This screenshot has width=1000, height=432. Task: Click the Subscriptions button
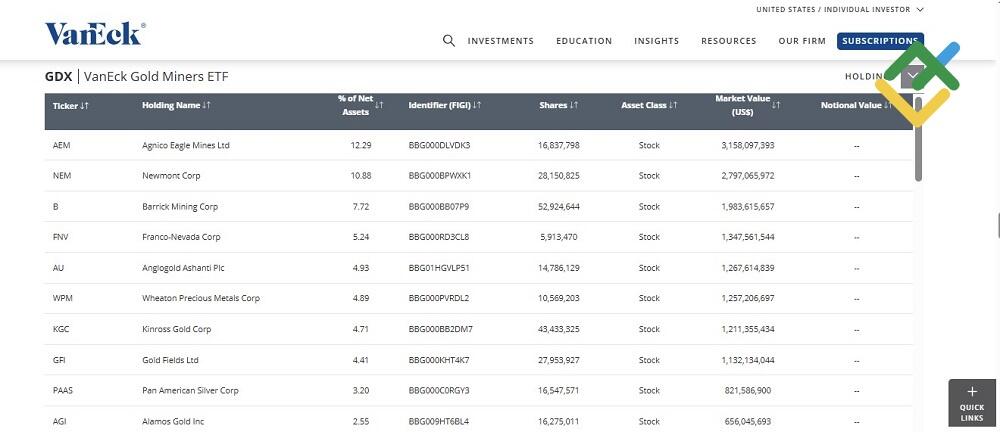880,41
